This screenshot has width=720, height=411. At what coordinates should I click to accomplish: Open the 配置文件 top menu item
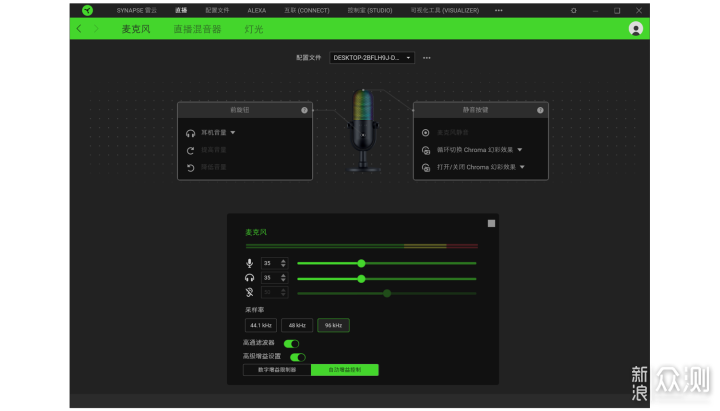point(217,10)
